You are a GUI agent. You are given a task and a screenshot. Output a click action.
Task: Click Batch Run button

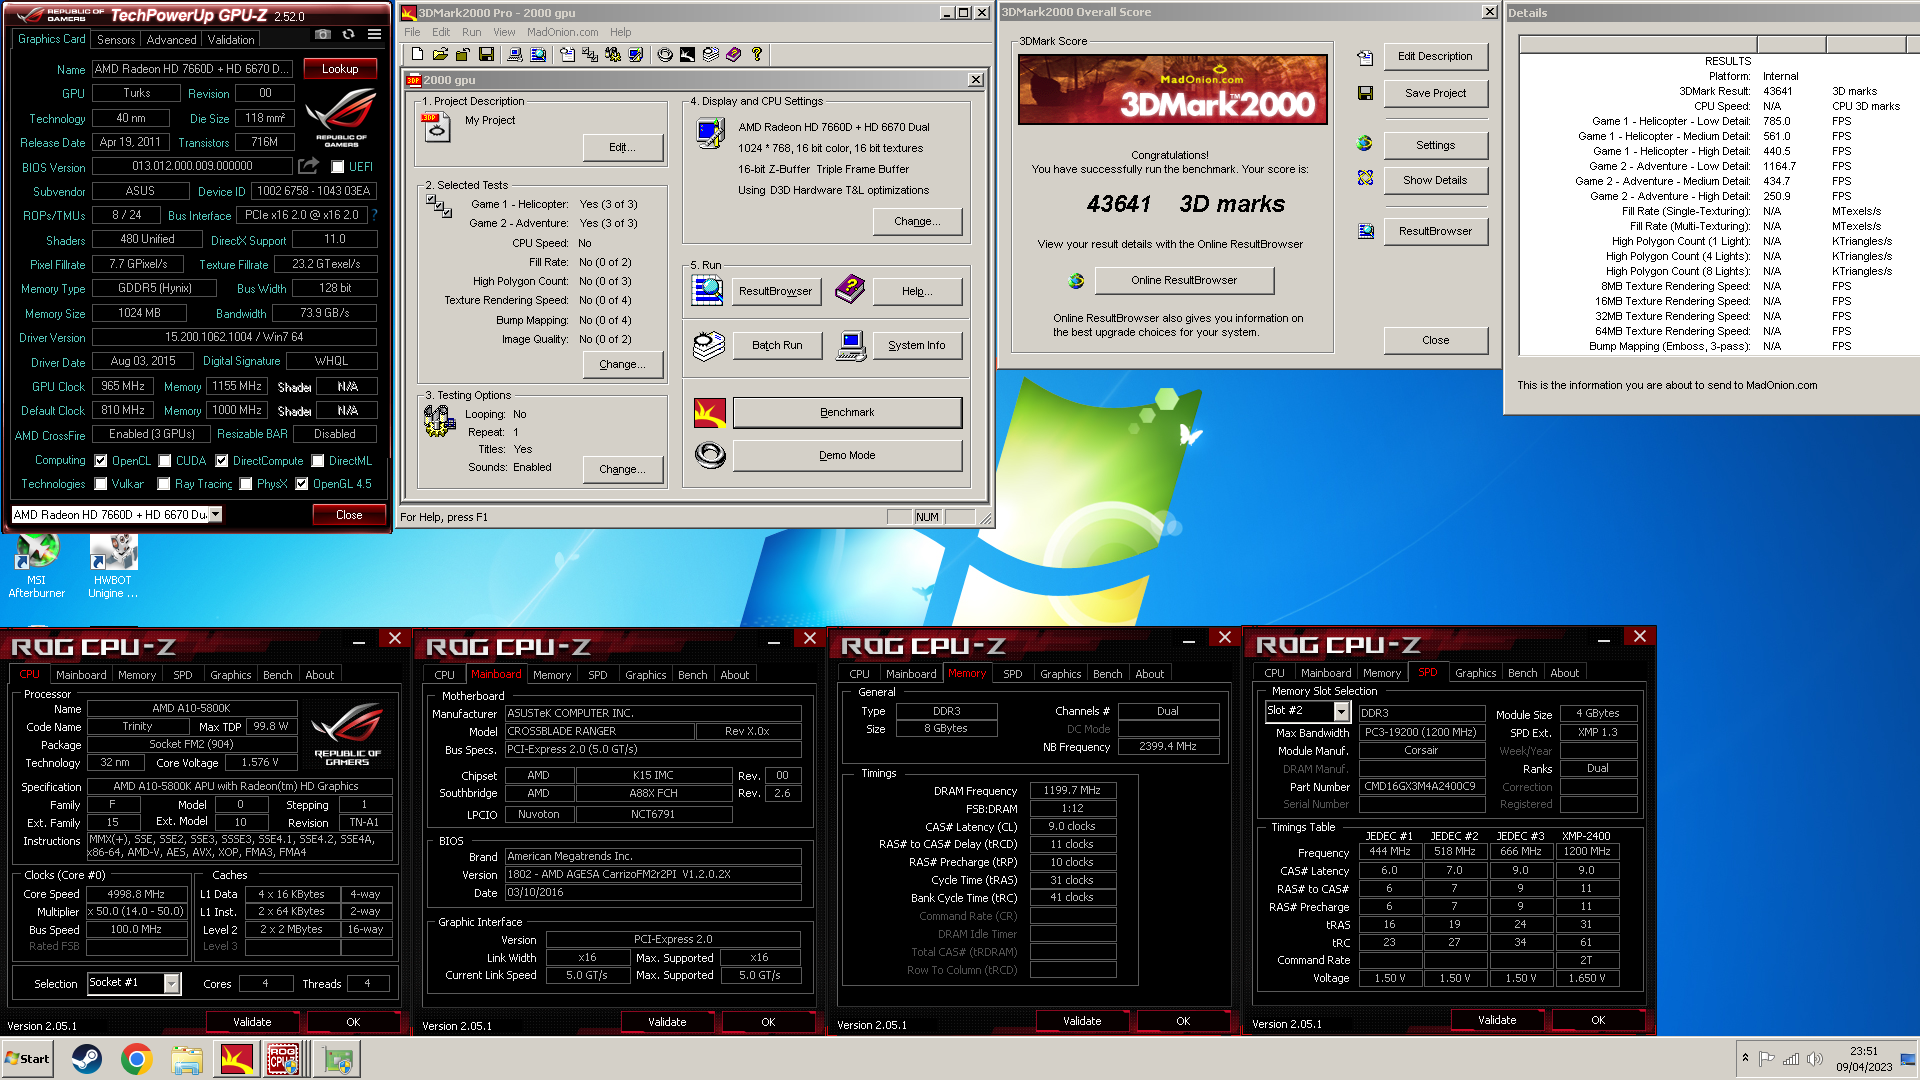tap(777, 345)
